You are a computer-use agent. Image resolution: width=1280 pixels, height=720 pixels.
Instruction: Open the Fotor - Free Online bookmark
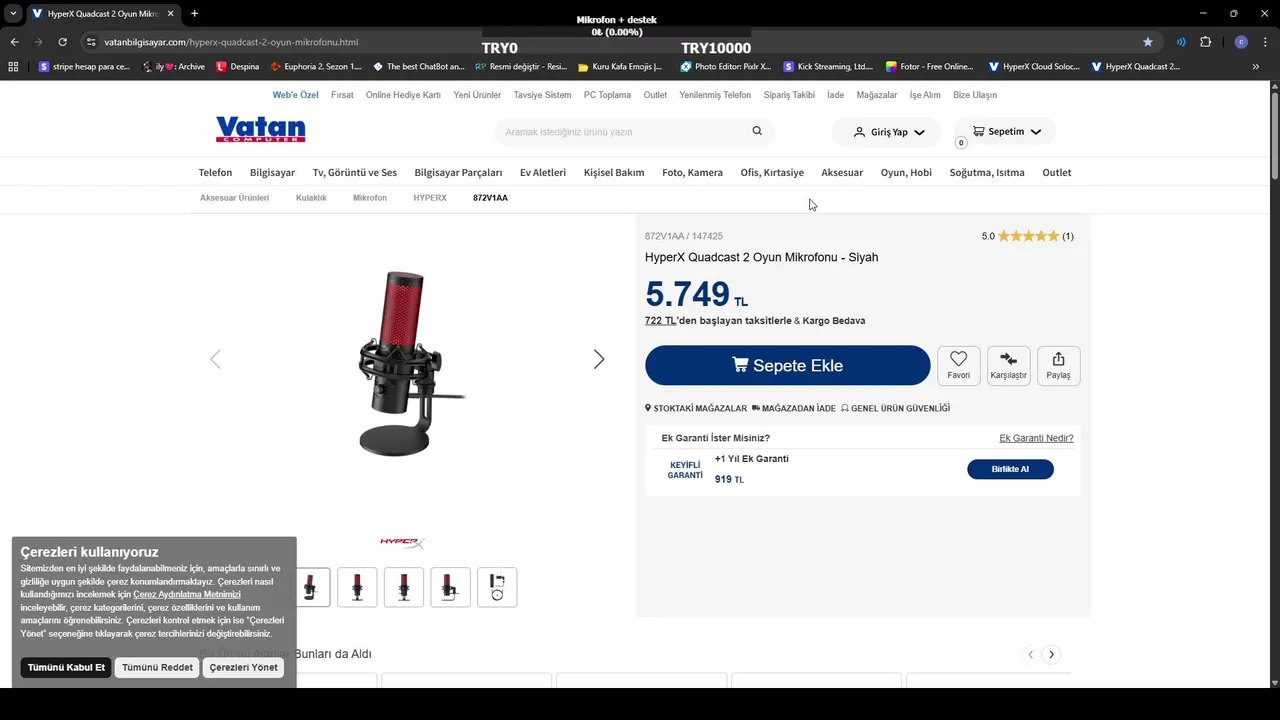pos(929,67)
